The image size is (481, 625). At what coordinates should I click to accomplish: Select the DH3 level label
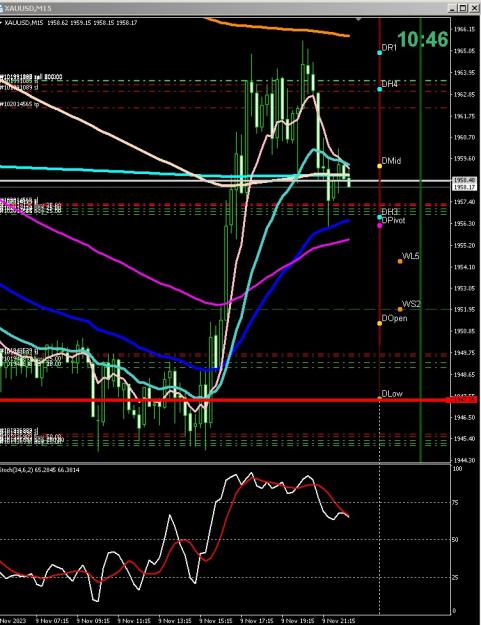pos(389,211)
